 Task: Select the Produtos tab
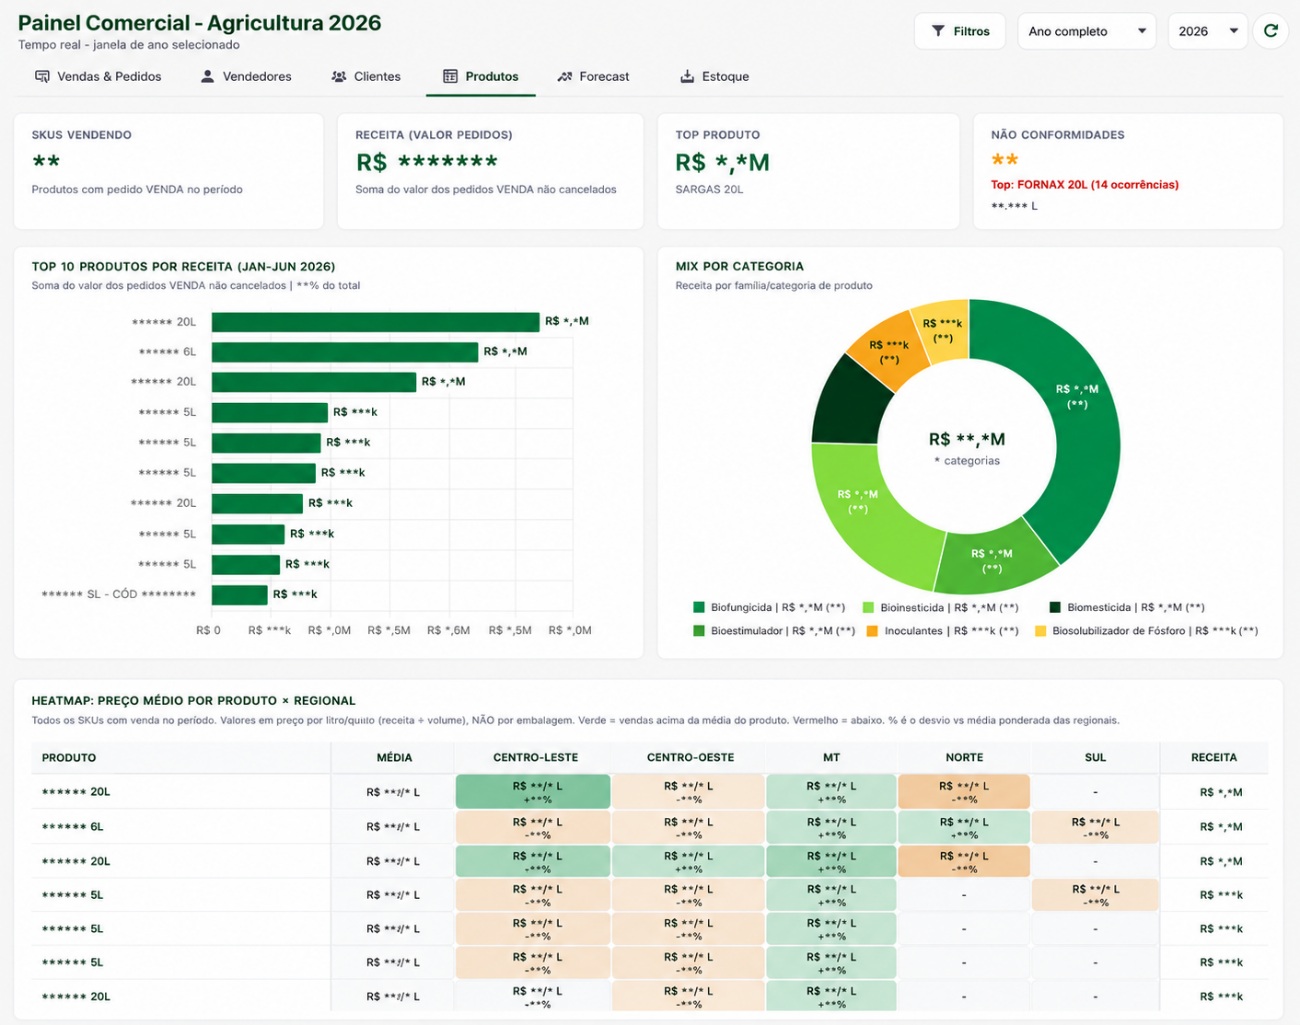tap(481, 76)
